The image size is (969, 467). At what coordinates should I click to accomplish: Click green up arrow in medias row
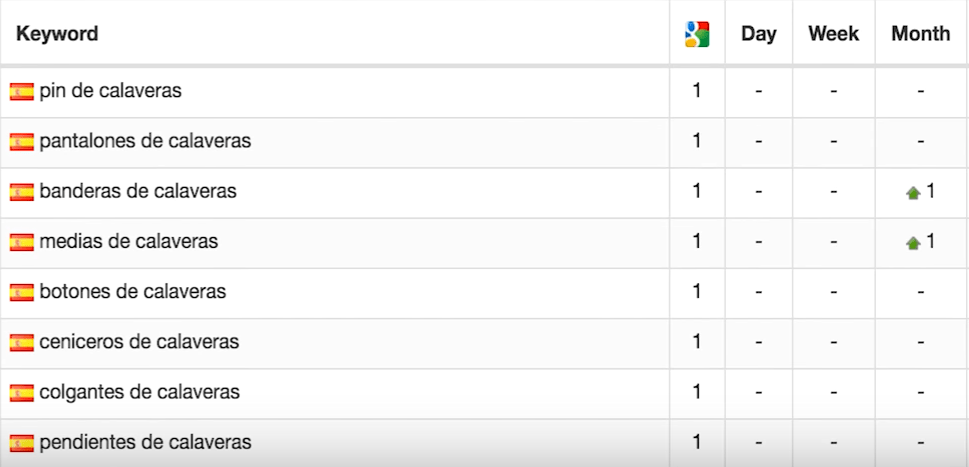pyautogui.click(x=912, y=243)
